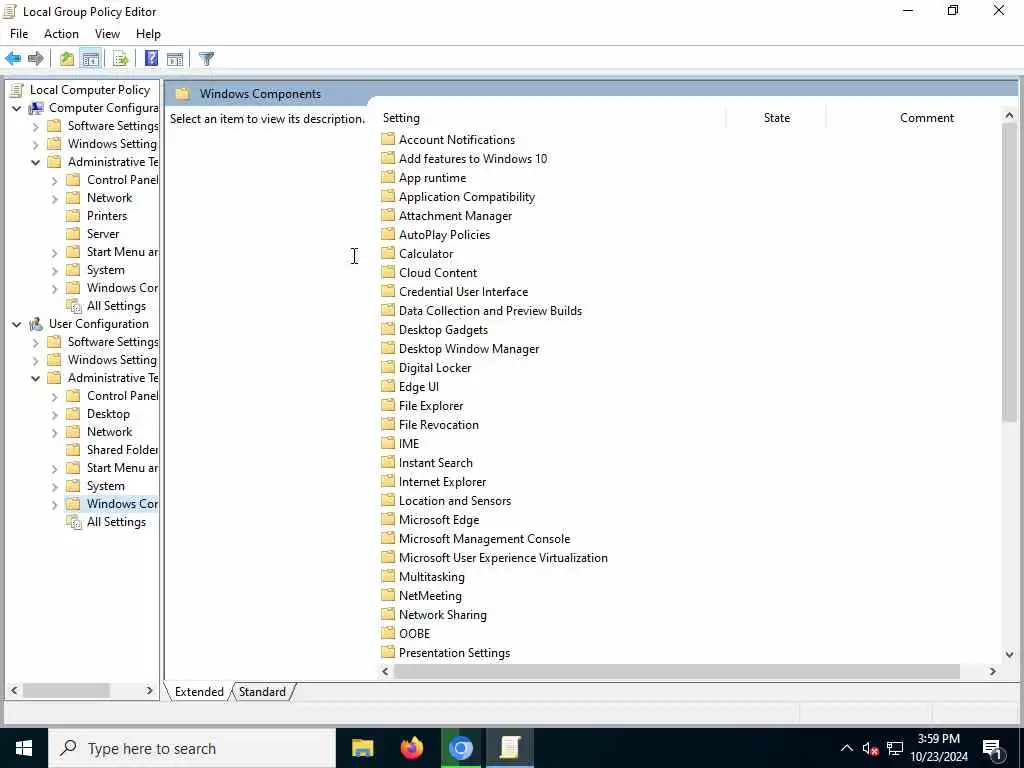1024x768 pixels.
Task: Select the Local Computer Policy root node
Action: click(x=89, y=90)
